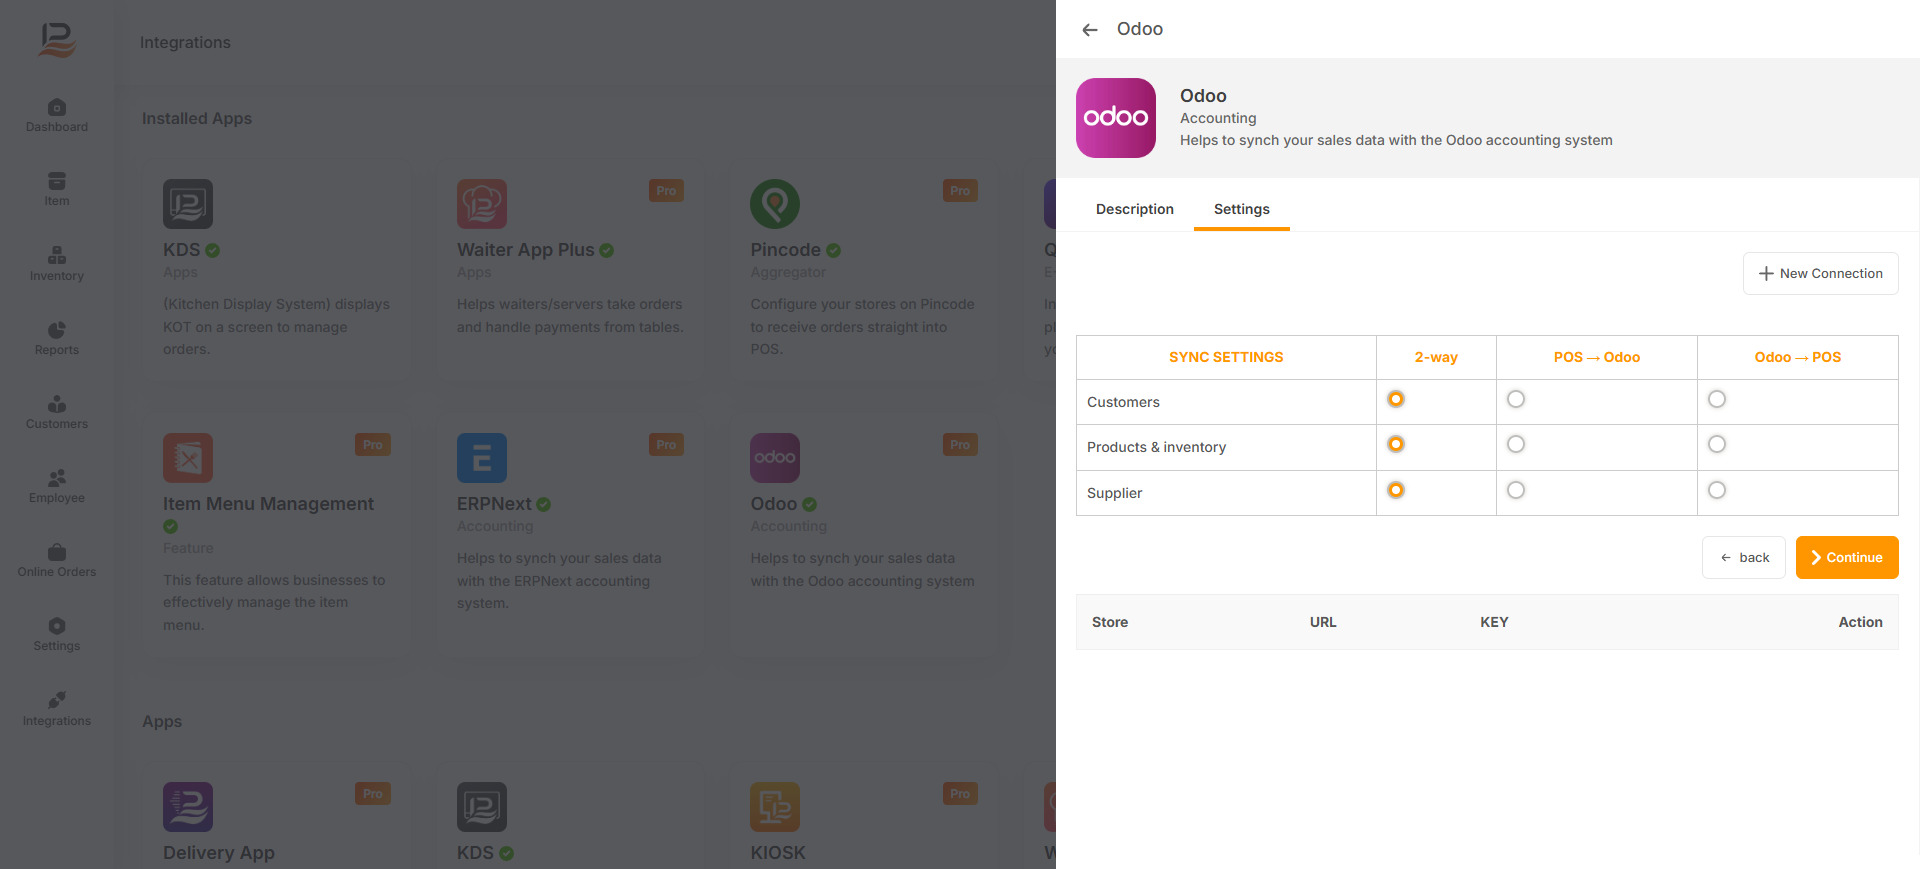Select Odoo to POS sync for Customers
The image size is (1920, 869).
(x=1717, y=399)
